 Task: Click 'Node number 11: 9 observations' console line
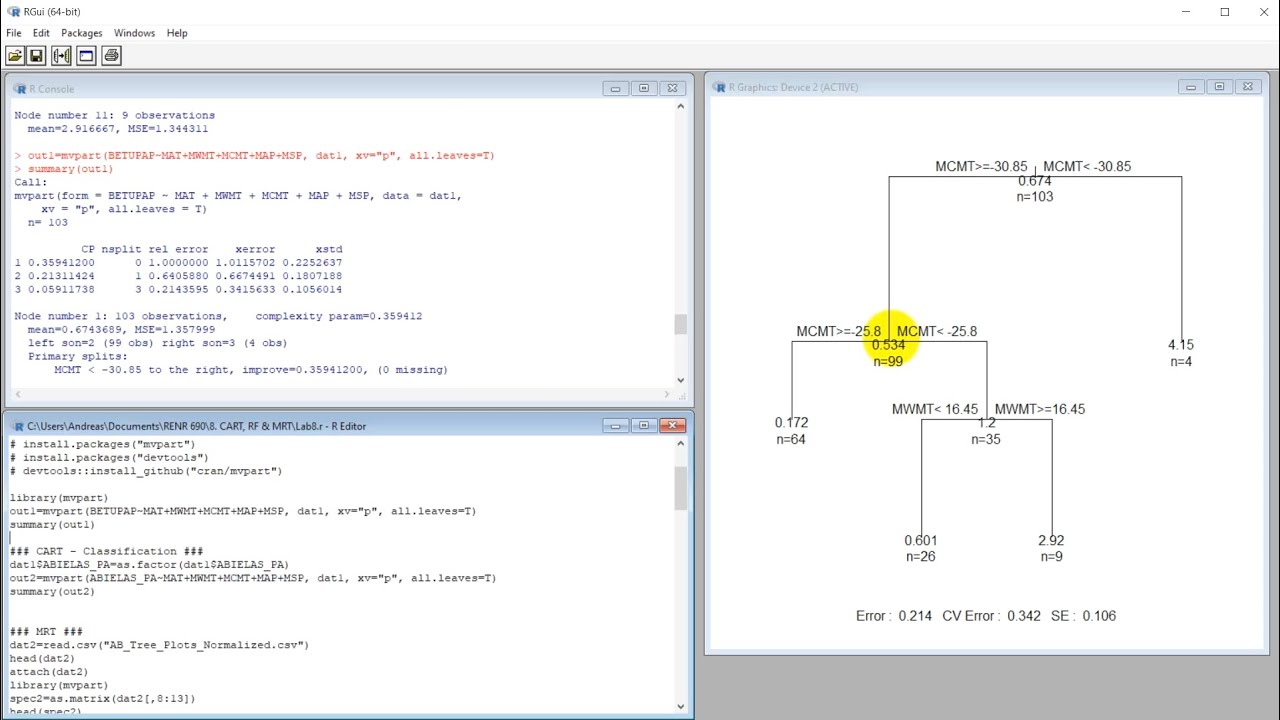(x=114, y=115)
